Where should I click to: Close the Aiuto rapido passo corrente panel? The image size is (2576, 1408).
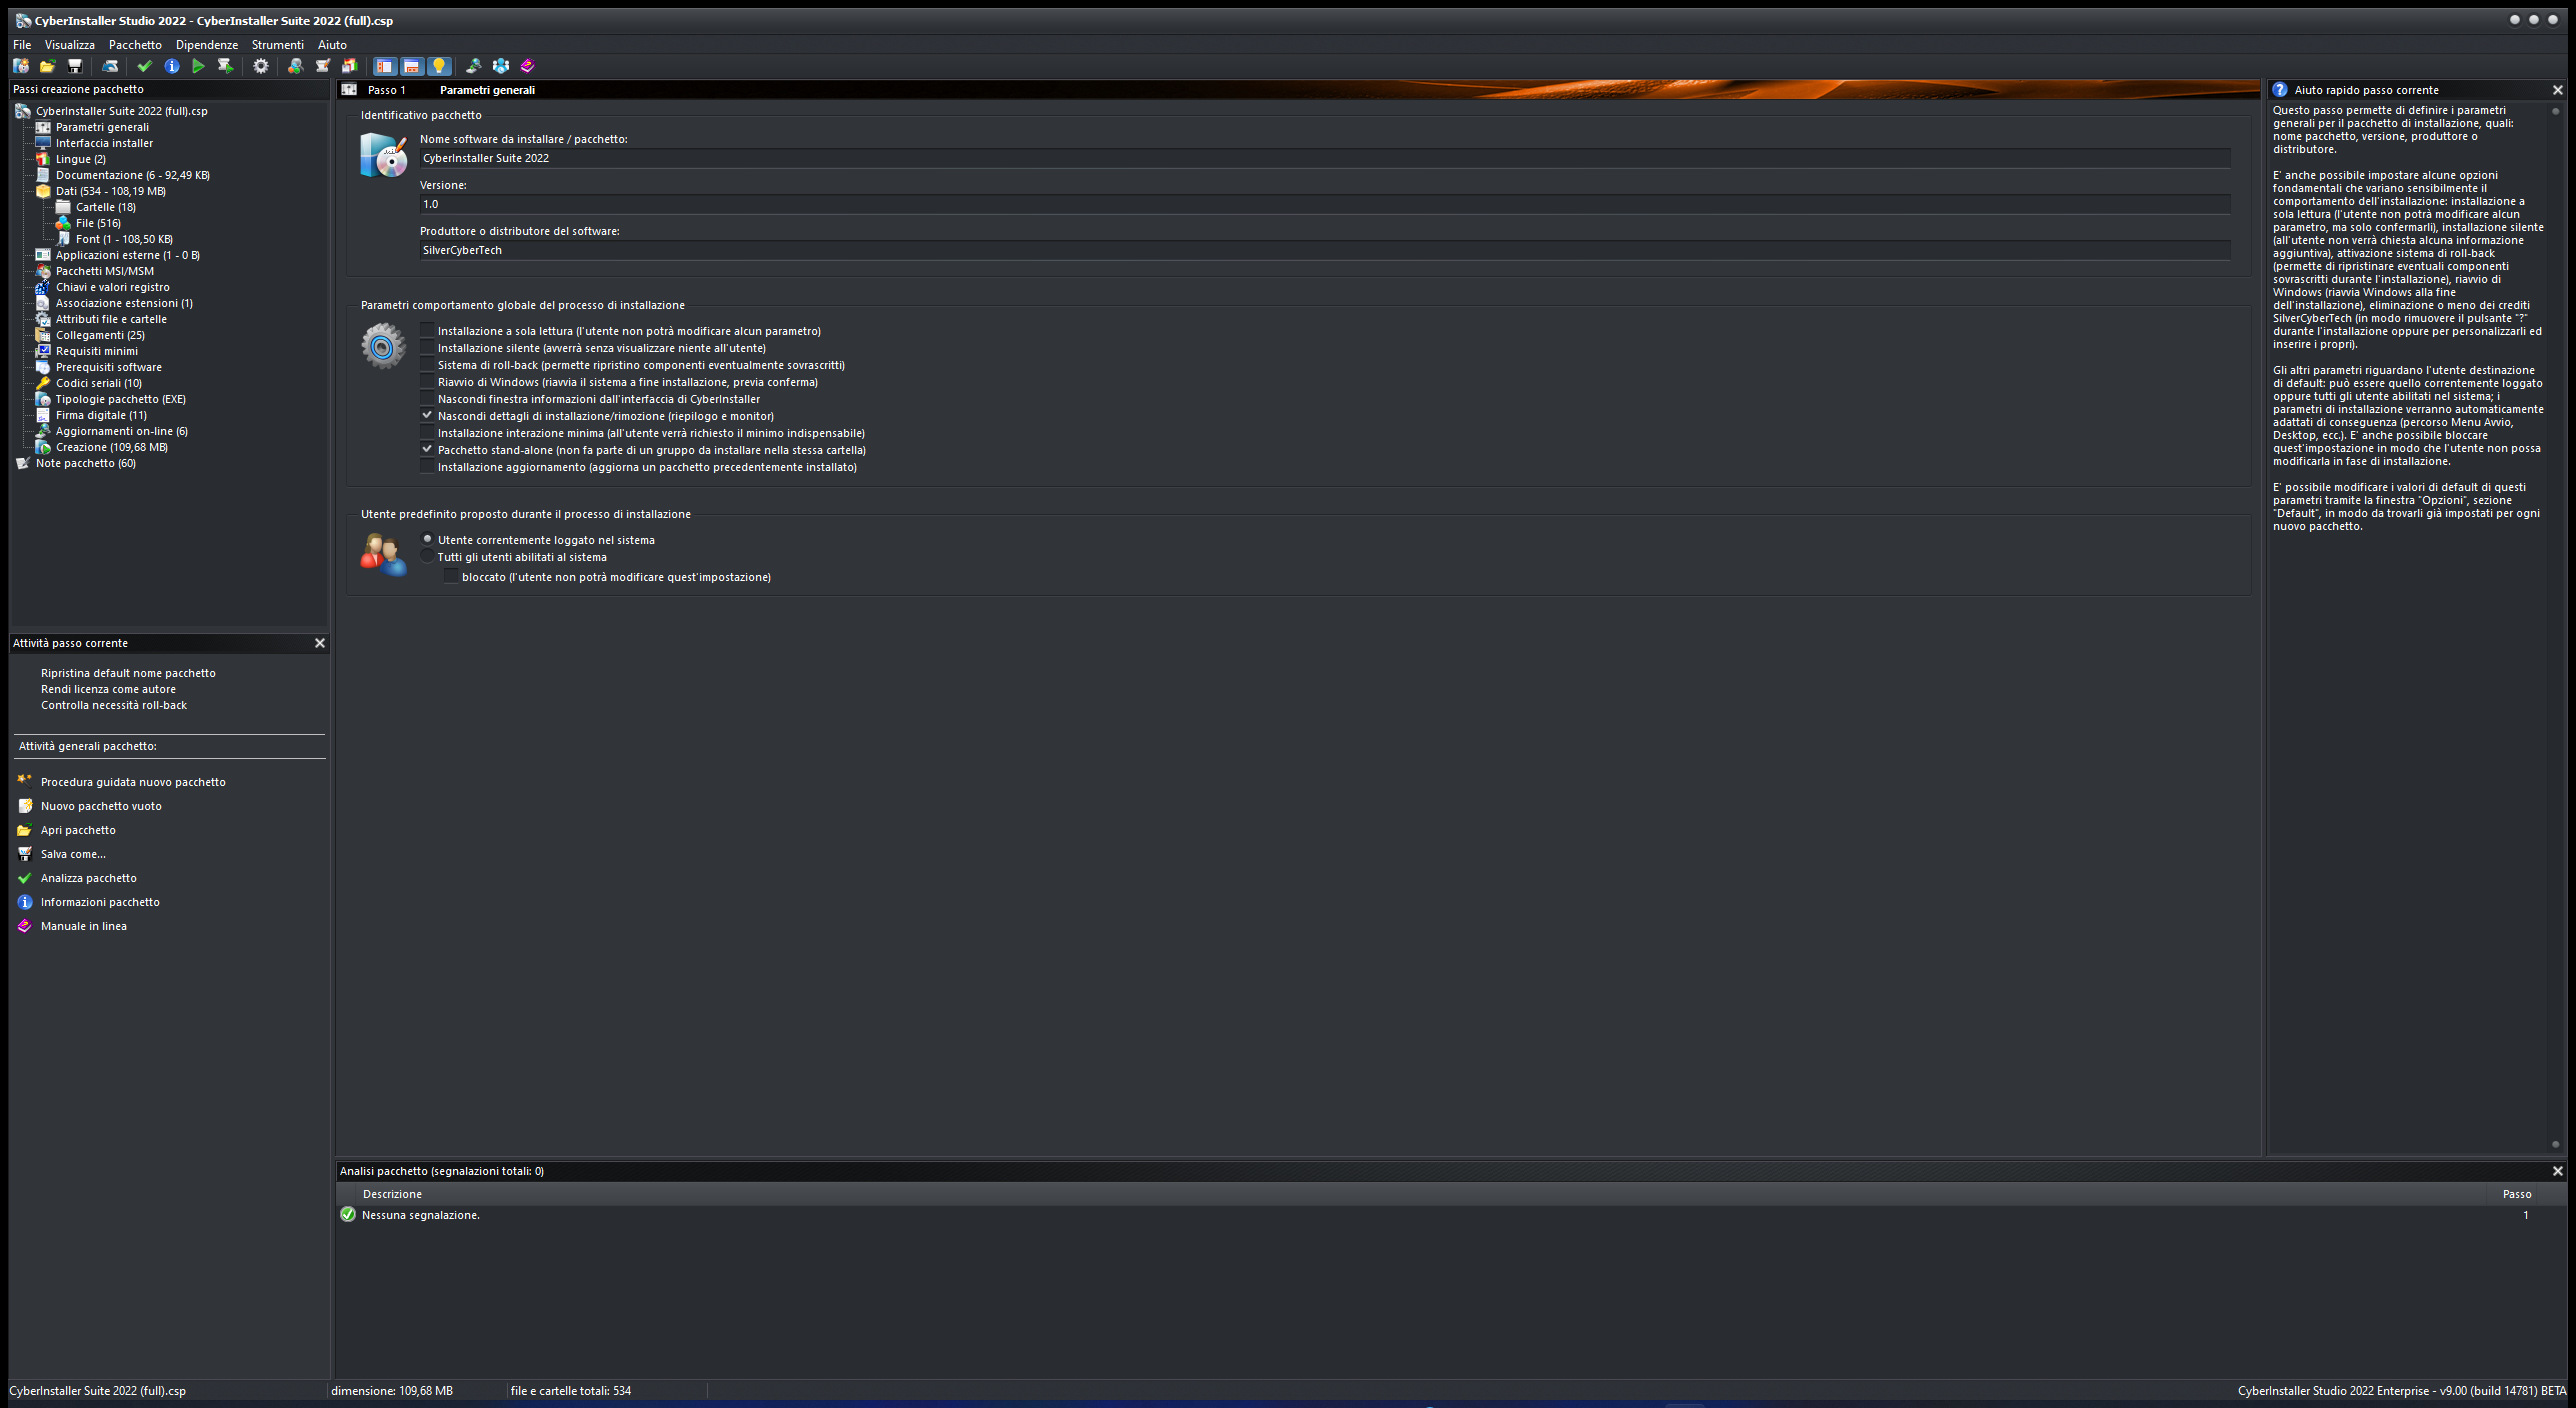(x=2557, y=90)
